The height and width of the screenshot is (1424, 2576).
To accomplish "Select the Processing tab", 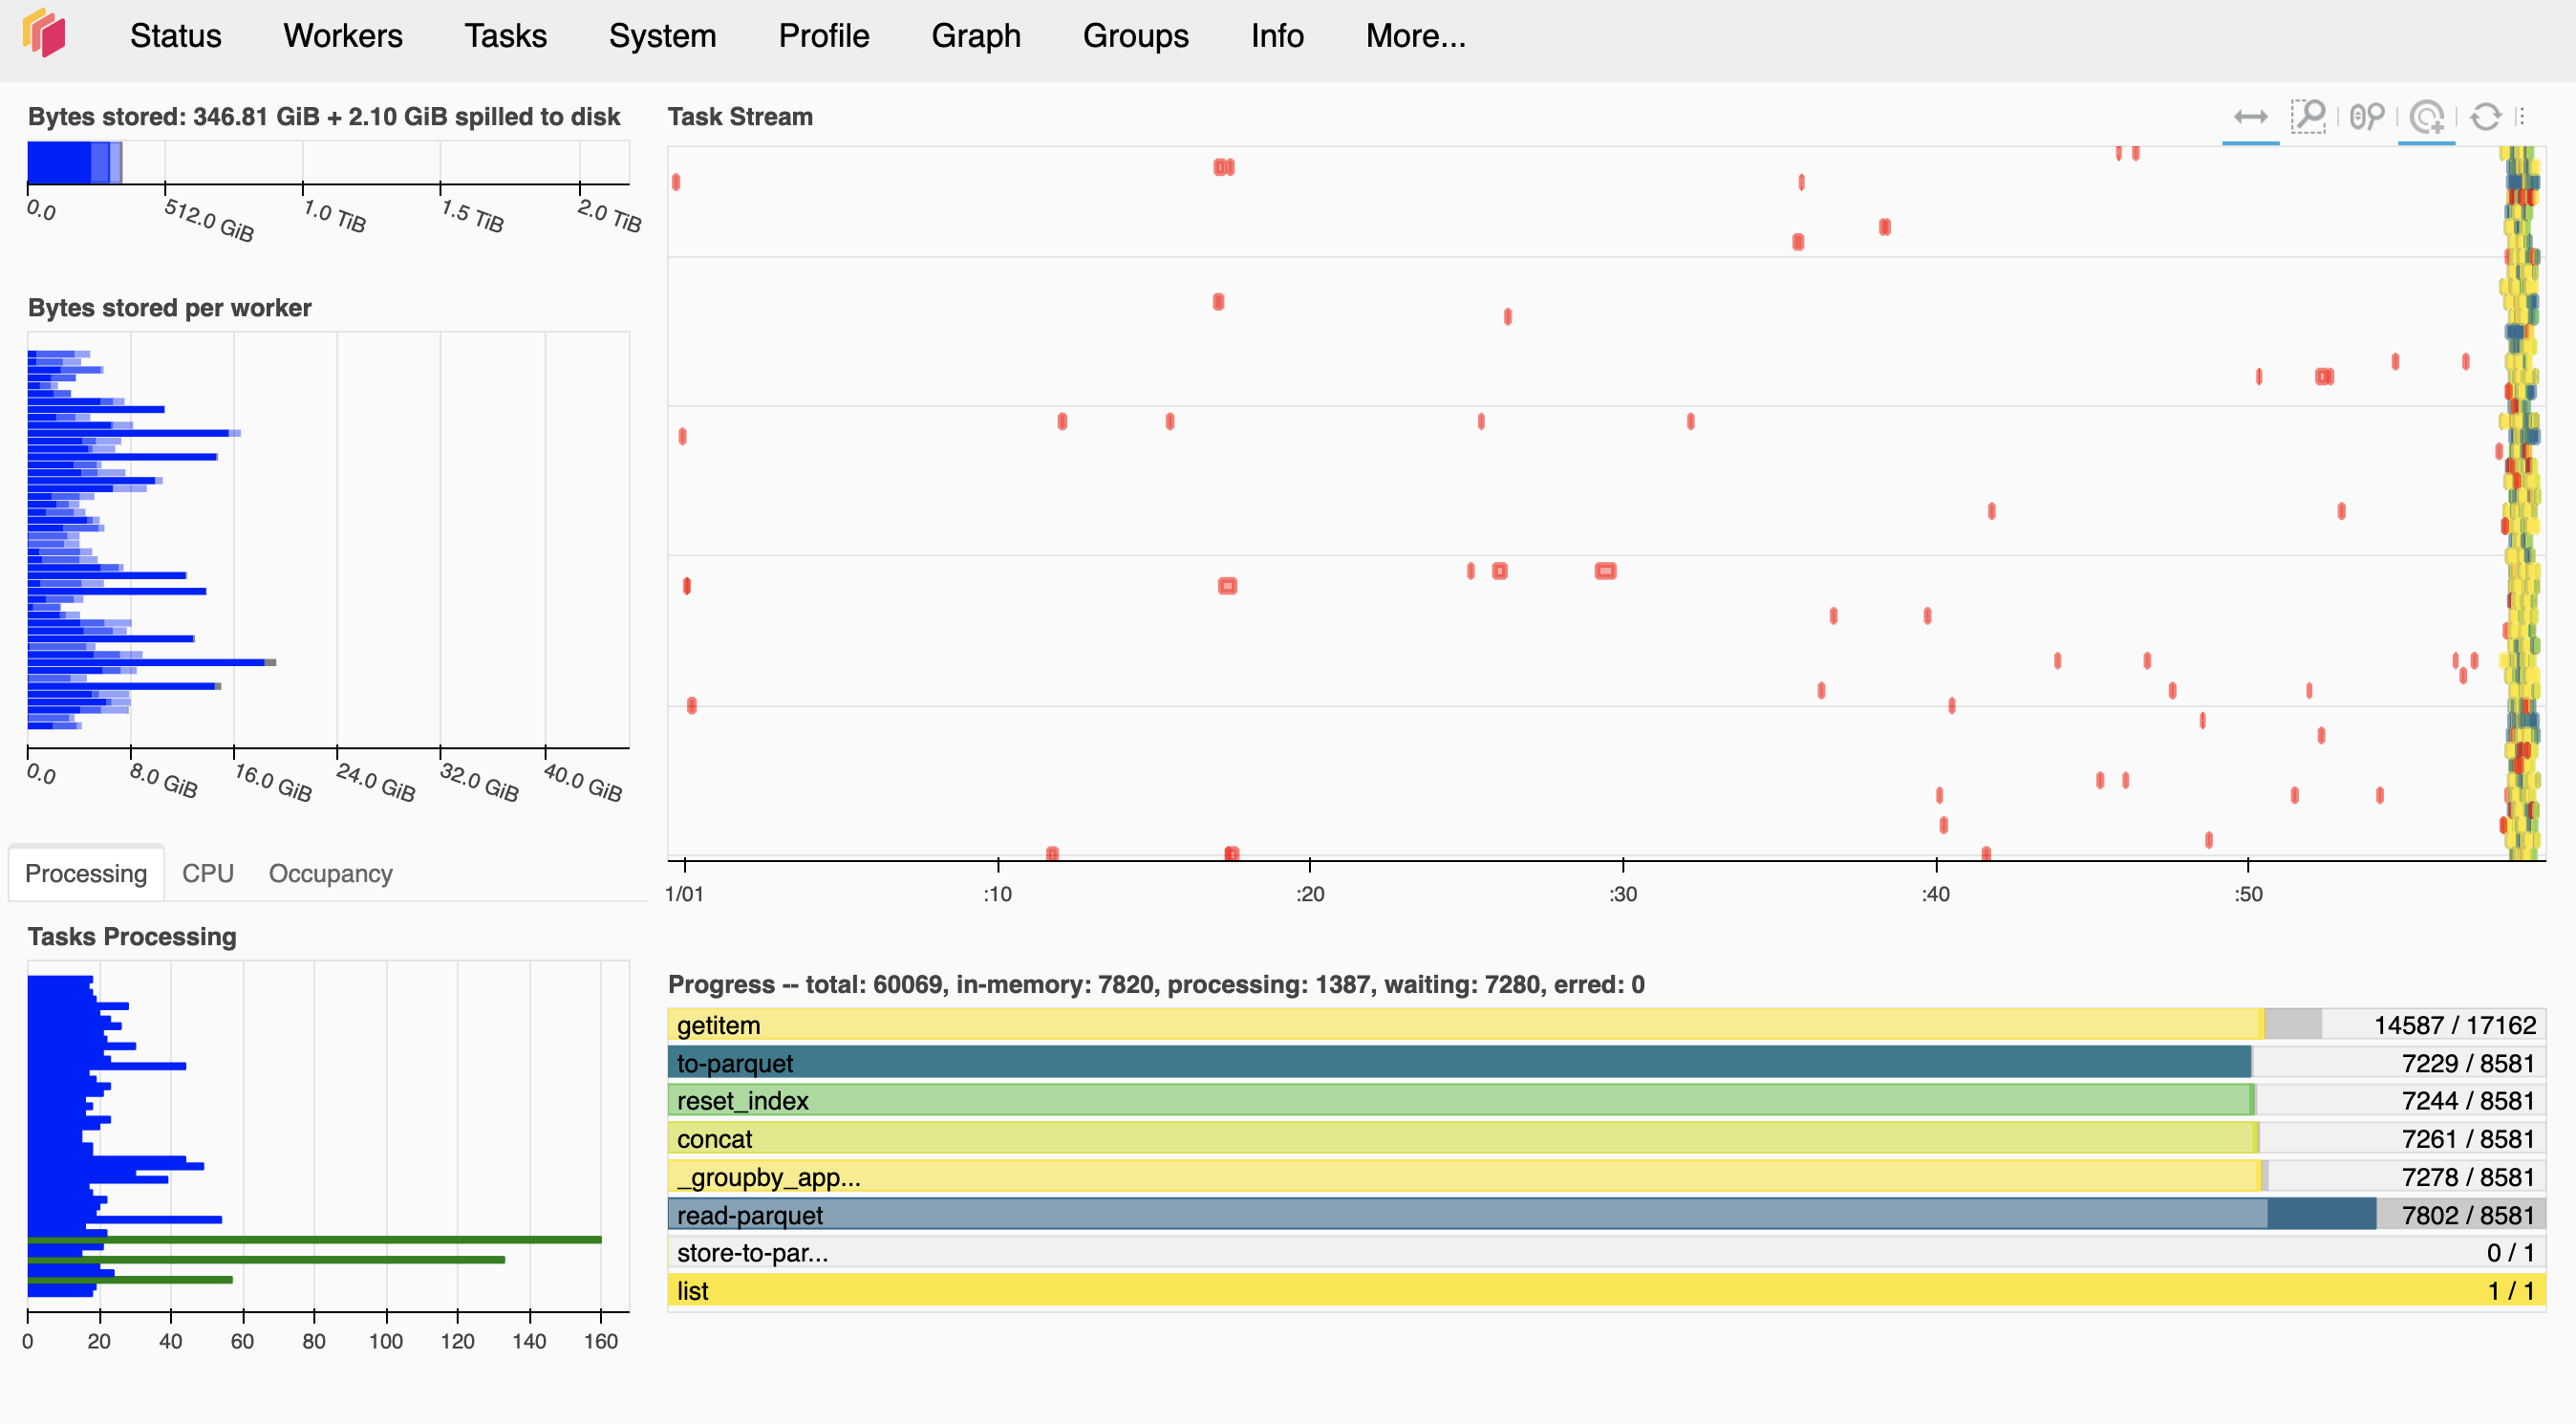I will pyautogui.click(x=86, y=873).
